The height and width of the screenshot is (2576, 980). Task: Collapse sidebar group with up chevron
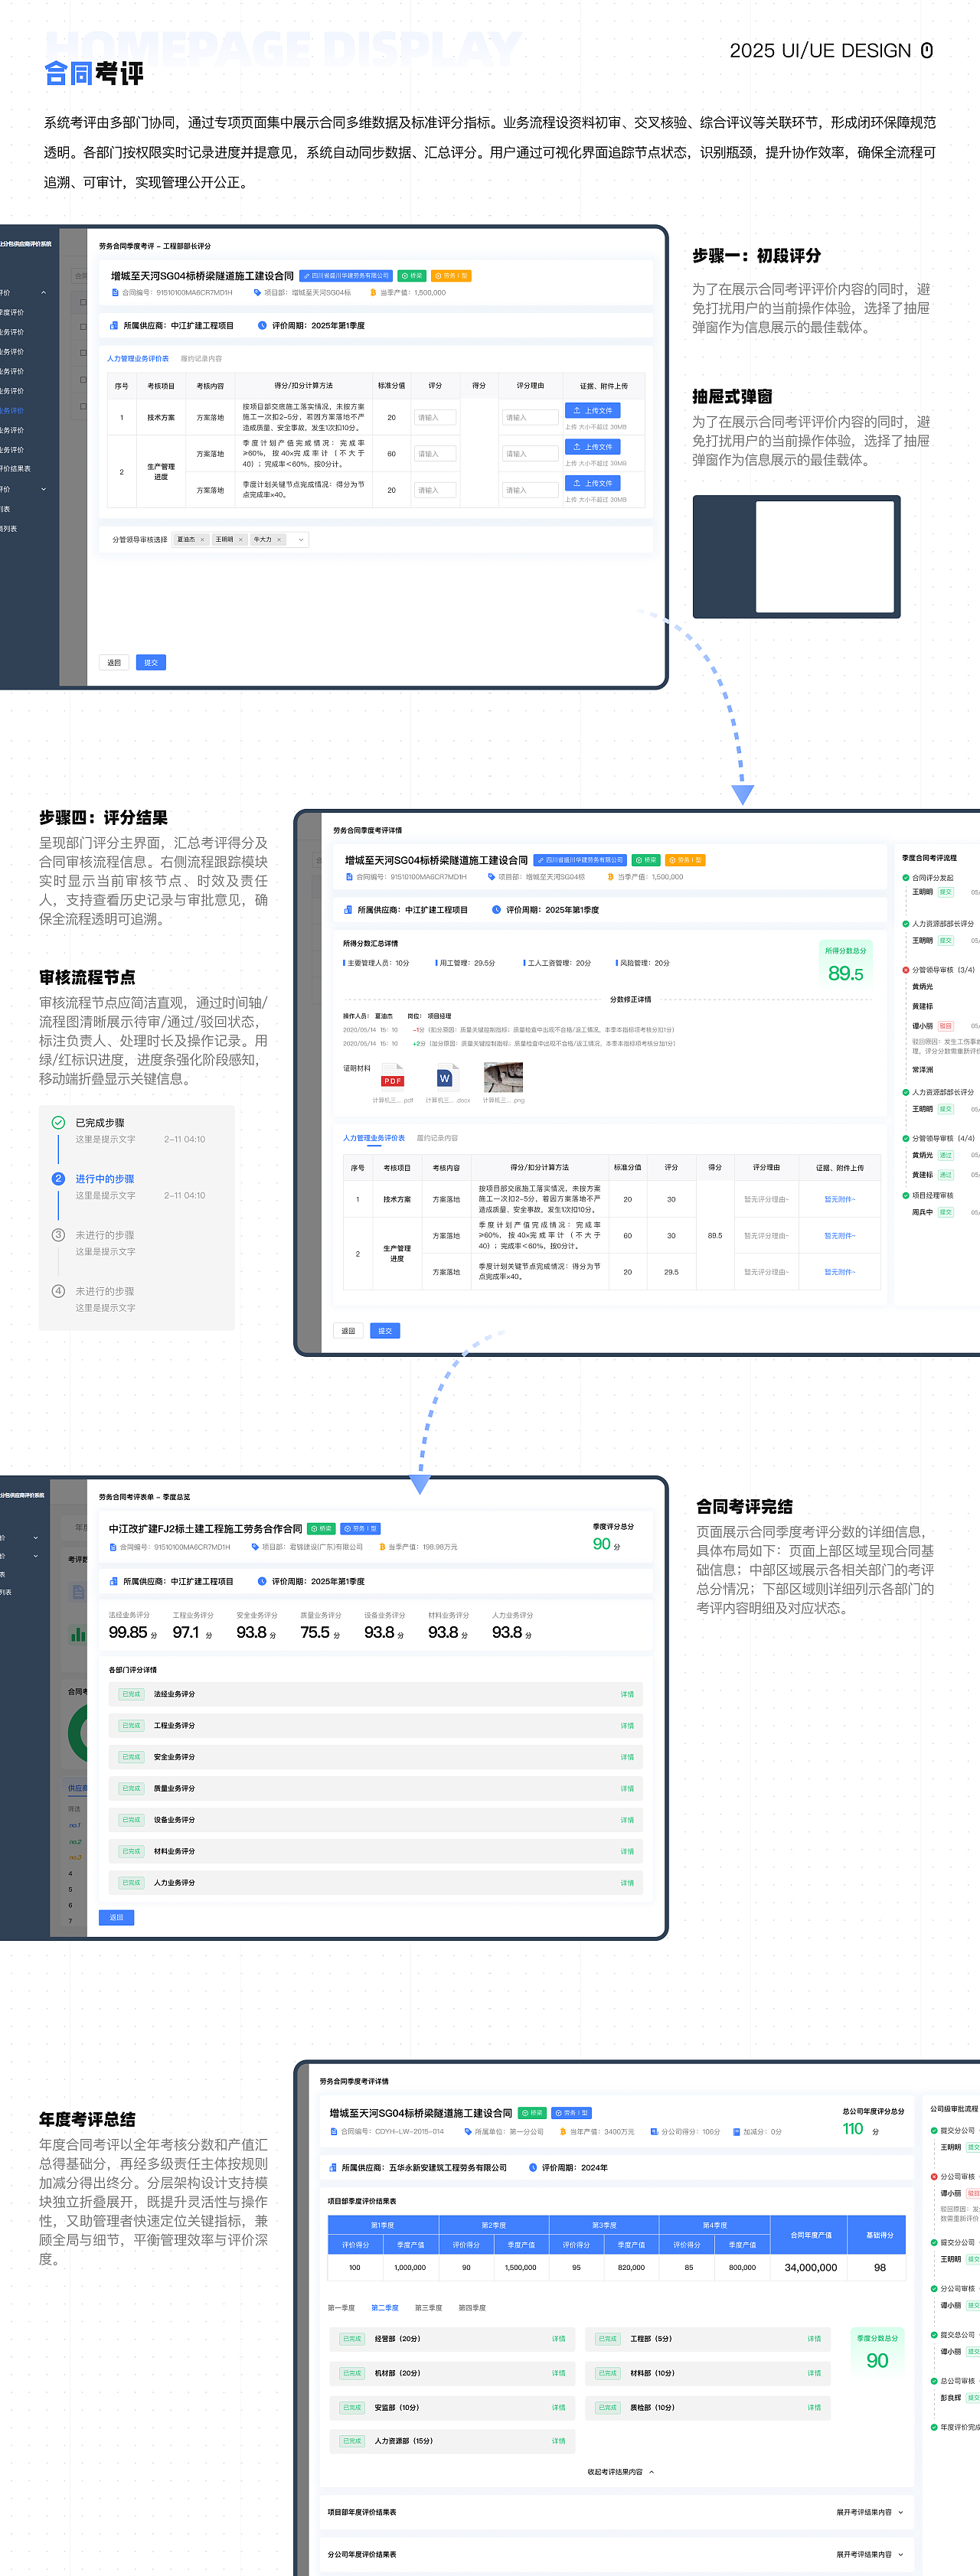(43, 293)
